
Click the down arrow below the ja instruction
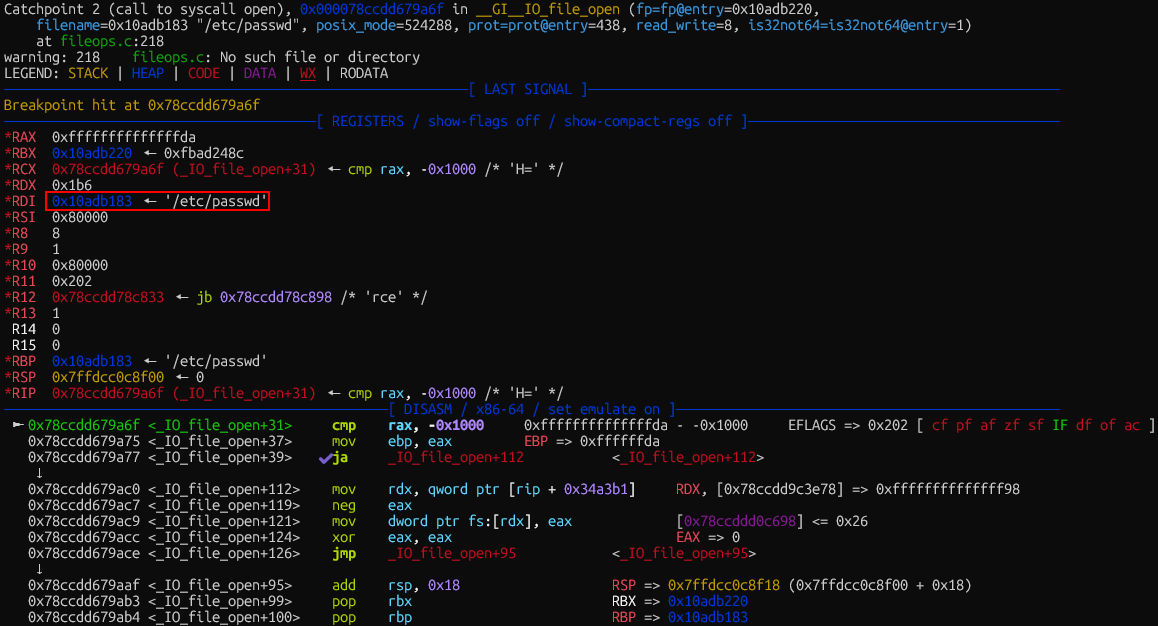tap(38, 473)
